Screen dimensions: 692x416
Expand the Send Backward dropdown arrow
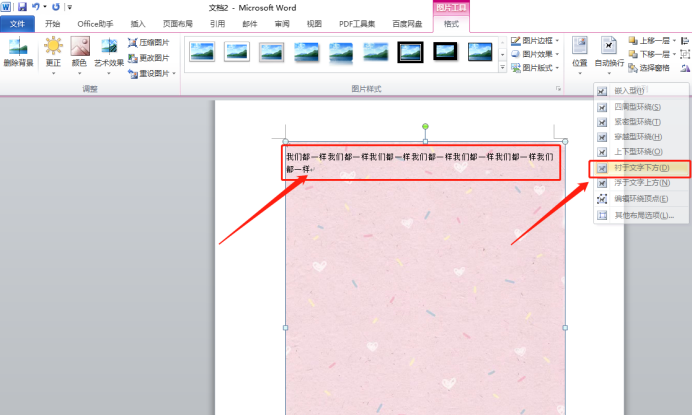coord(674,54)
